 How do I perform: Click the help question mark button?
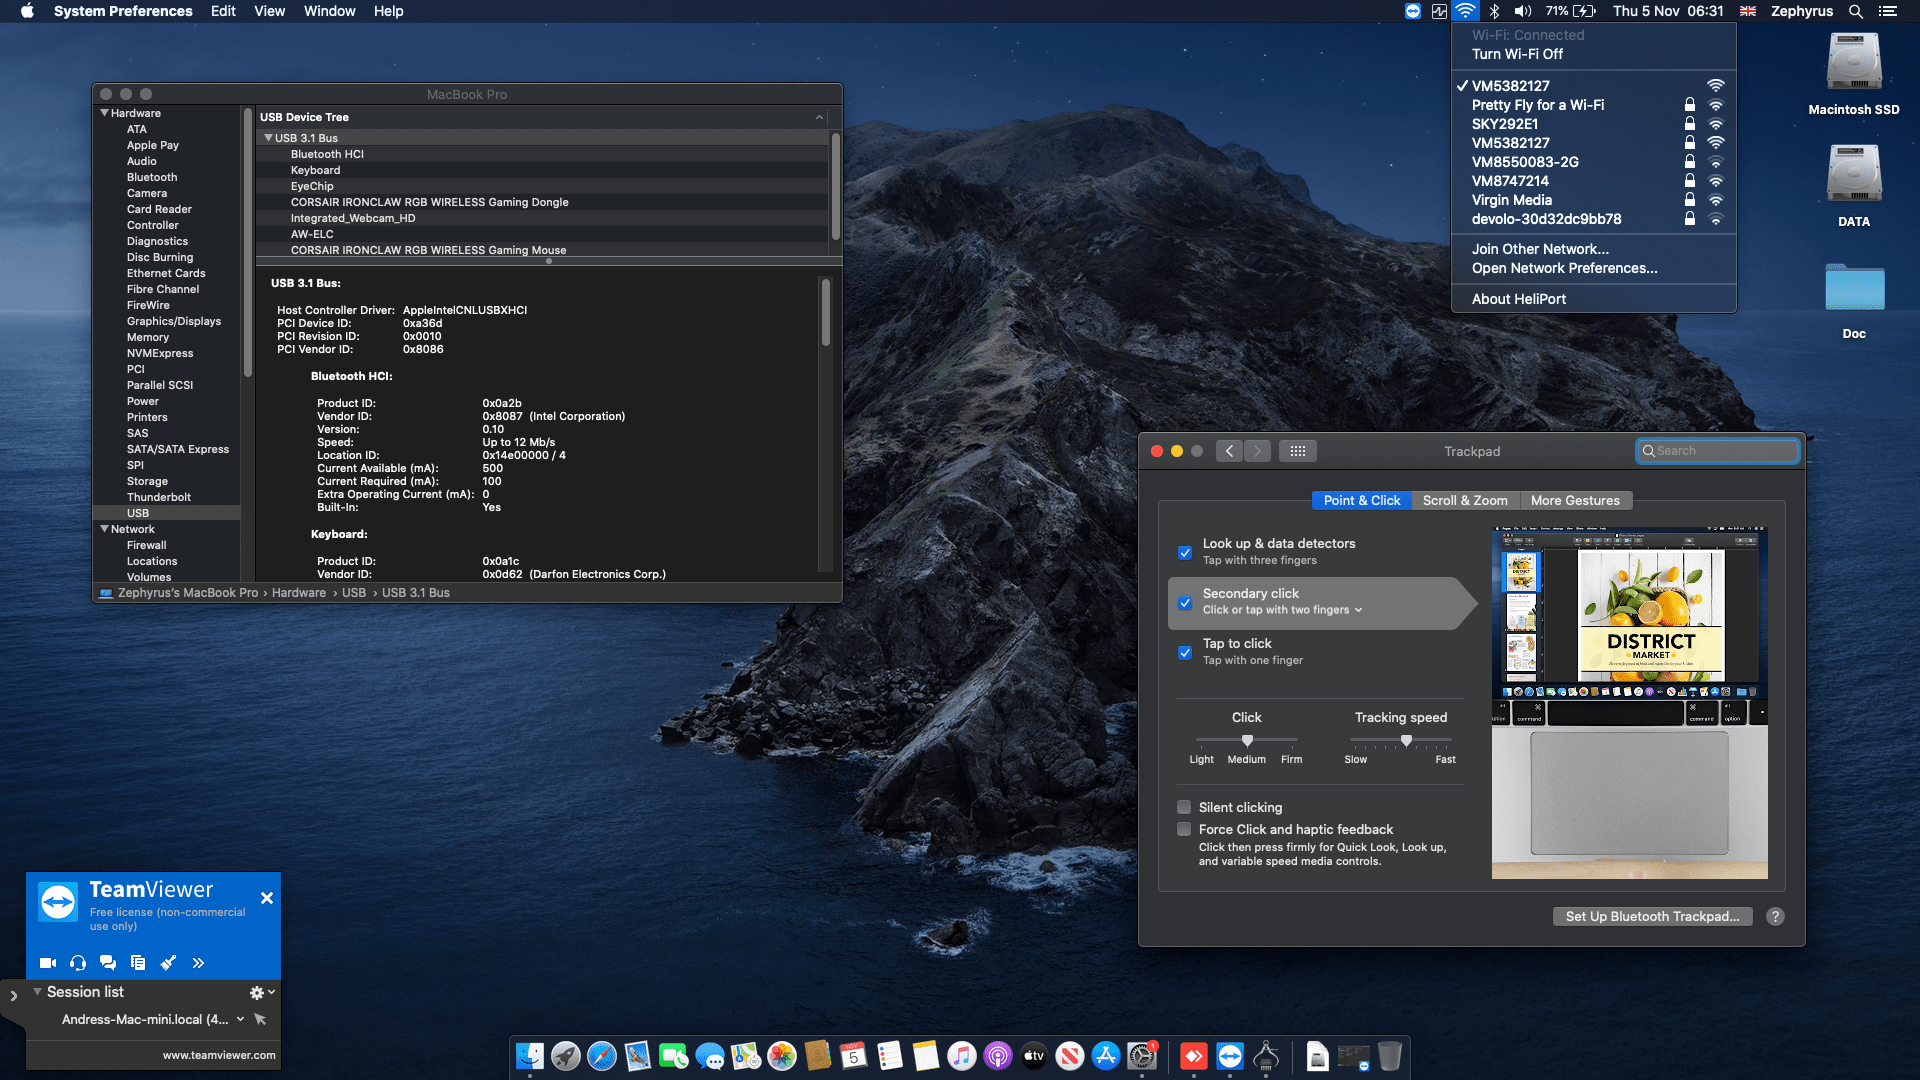pos(1775,916)
